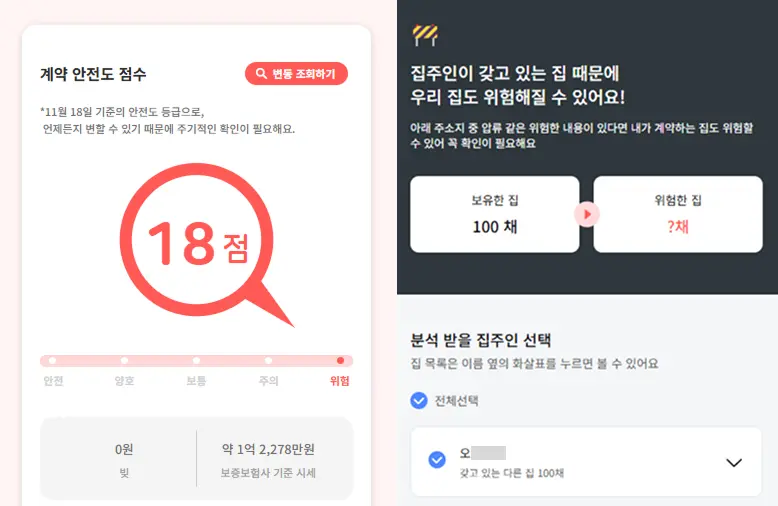Click the barricade warning icon
The image size is (778, 506).
pyautogui.click(x=425, y=35)
